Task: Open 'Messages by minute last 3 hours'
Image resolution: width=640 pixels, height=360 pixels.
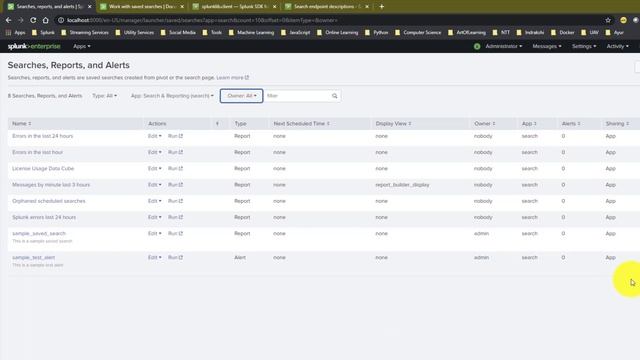Action: 51,185
